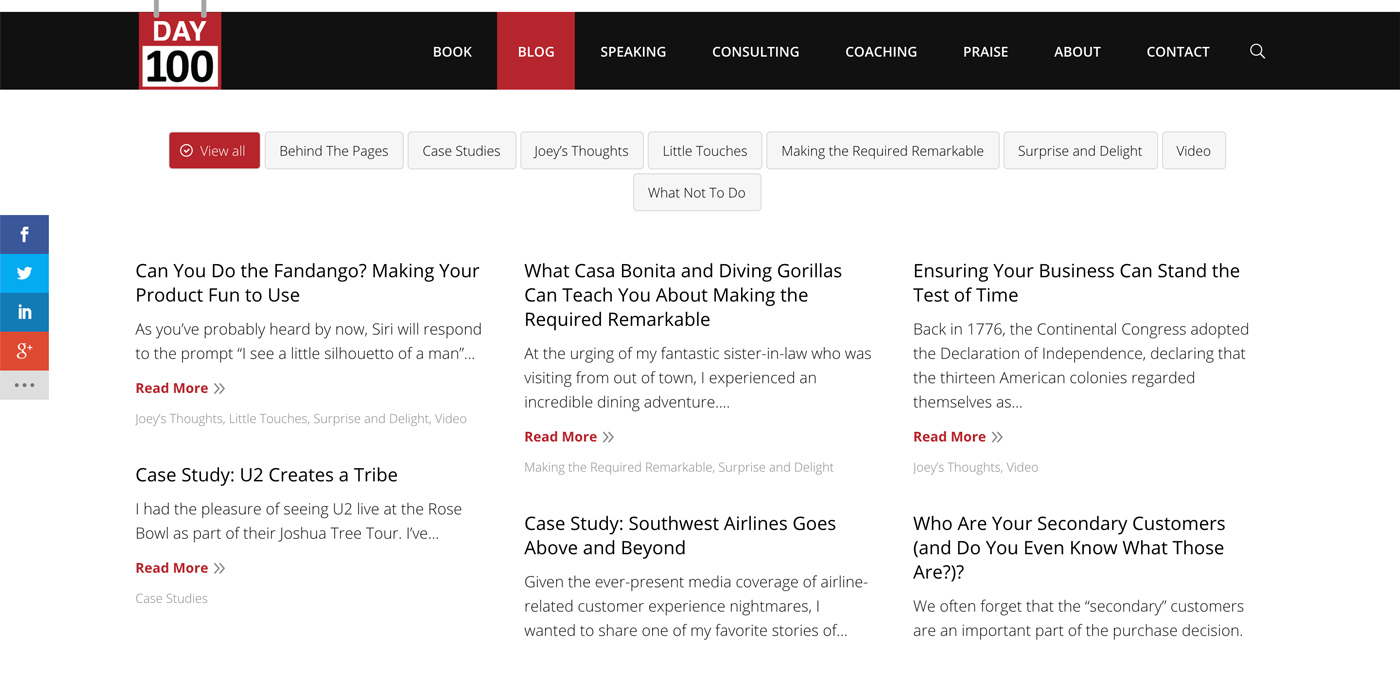Select the View all filter
Image resolution: width=1400 pixels, height=693 pixels.
pos(214,150)
